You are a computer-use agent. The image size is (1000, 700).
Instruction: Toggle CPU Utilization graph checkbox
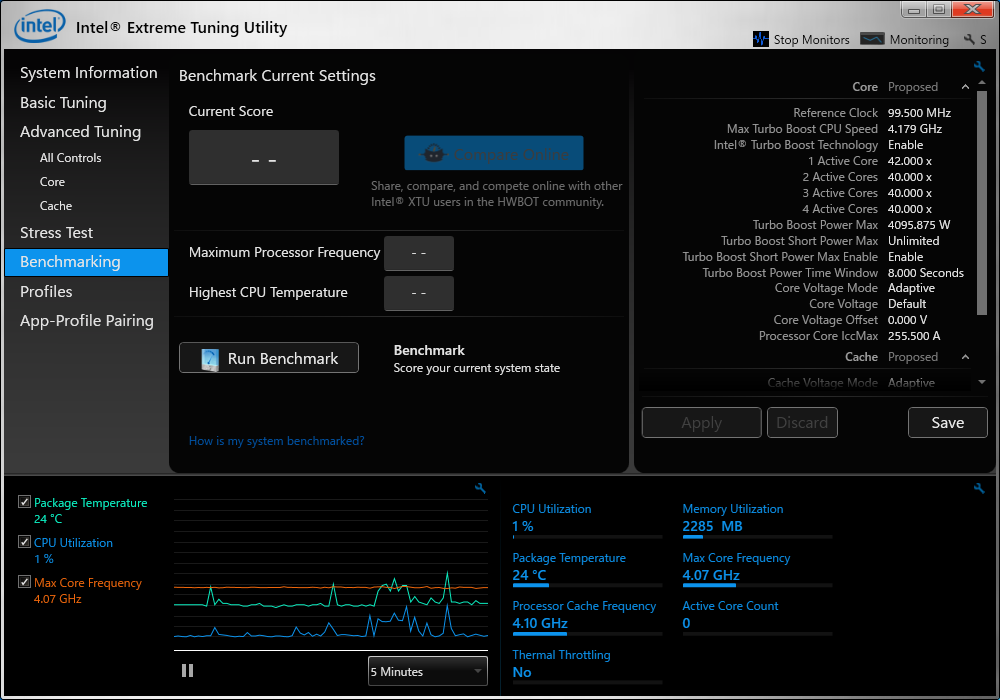click(x=24, y=542)
